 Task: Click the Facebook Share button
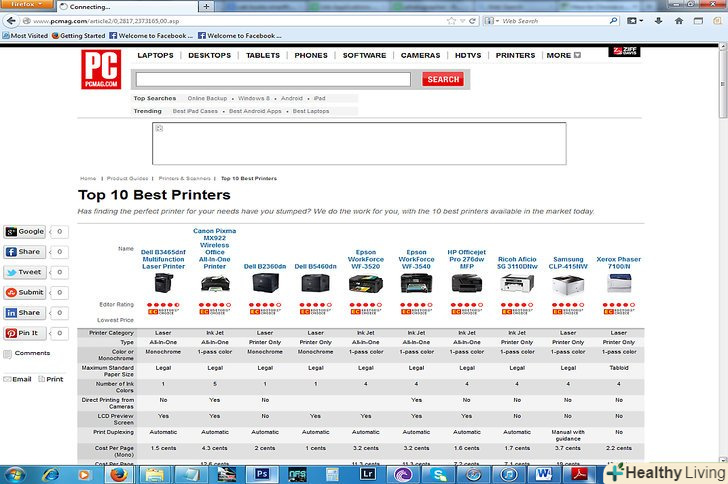[x=26, y=252]
